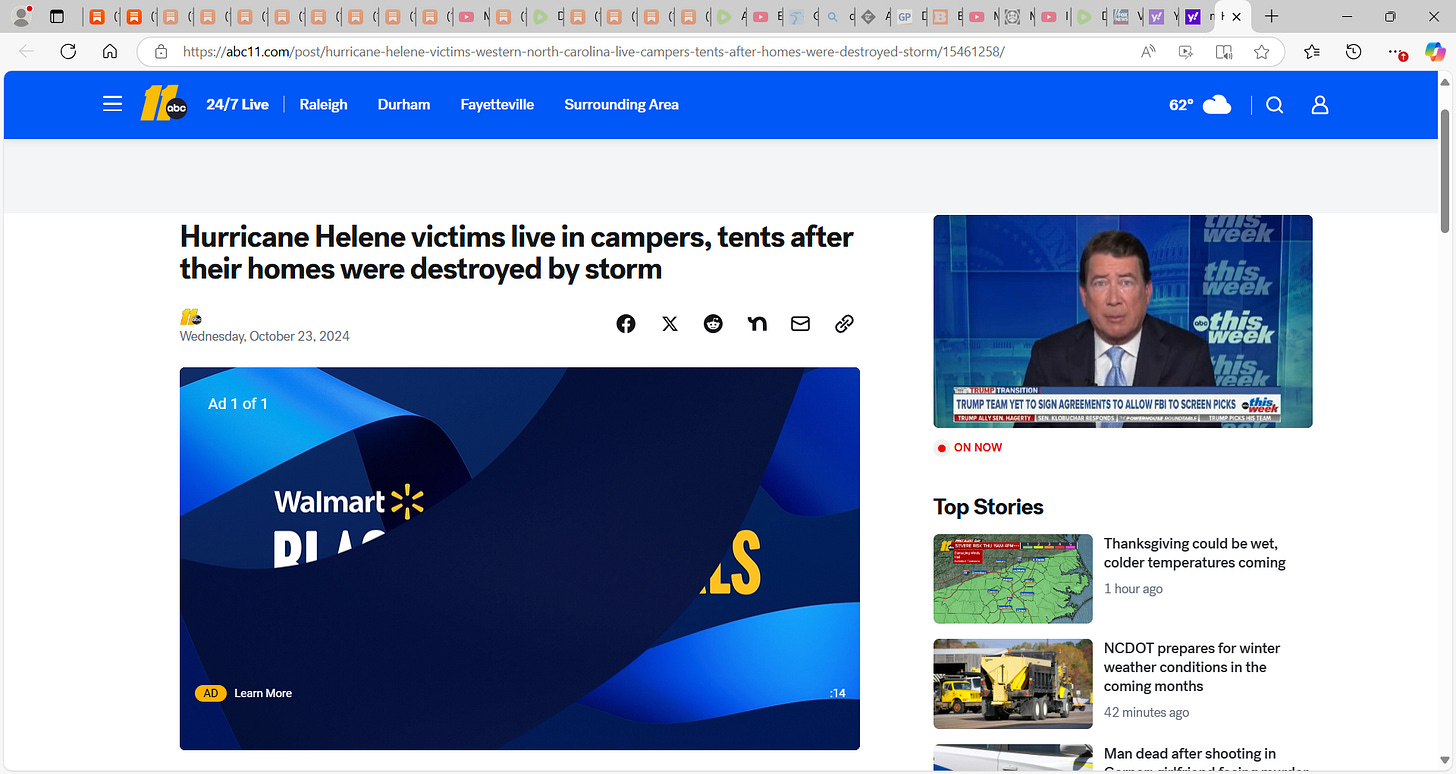Click the '1 hour ago' timestamp

[1133, 589]
